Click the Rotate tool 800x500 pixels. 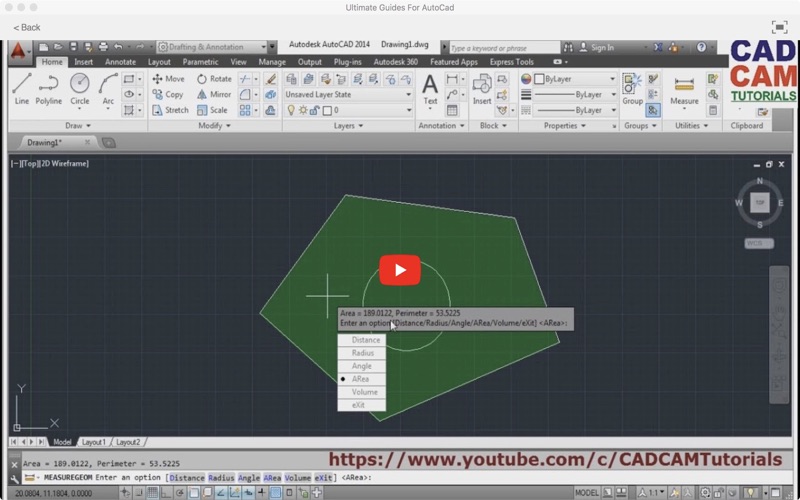tap(214, 79)
